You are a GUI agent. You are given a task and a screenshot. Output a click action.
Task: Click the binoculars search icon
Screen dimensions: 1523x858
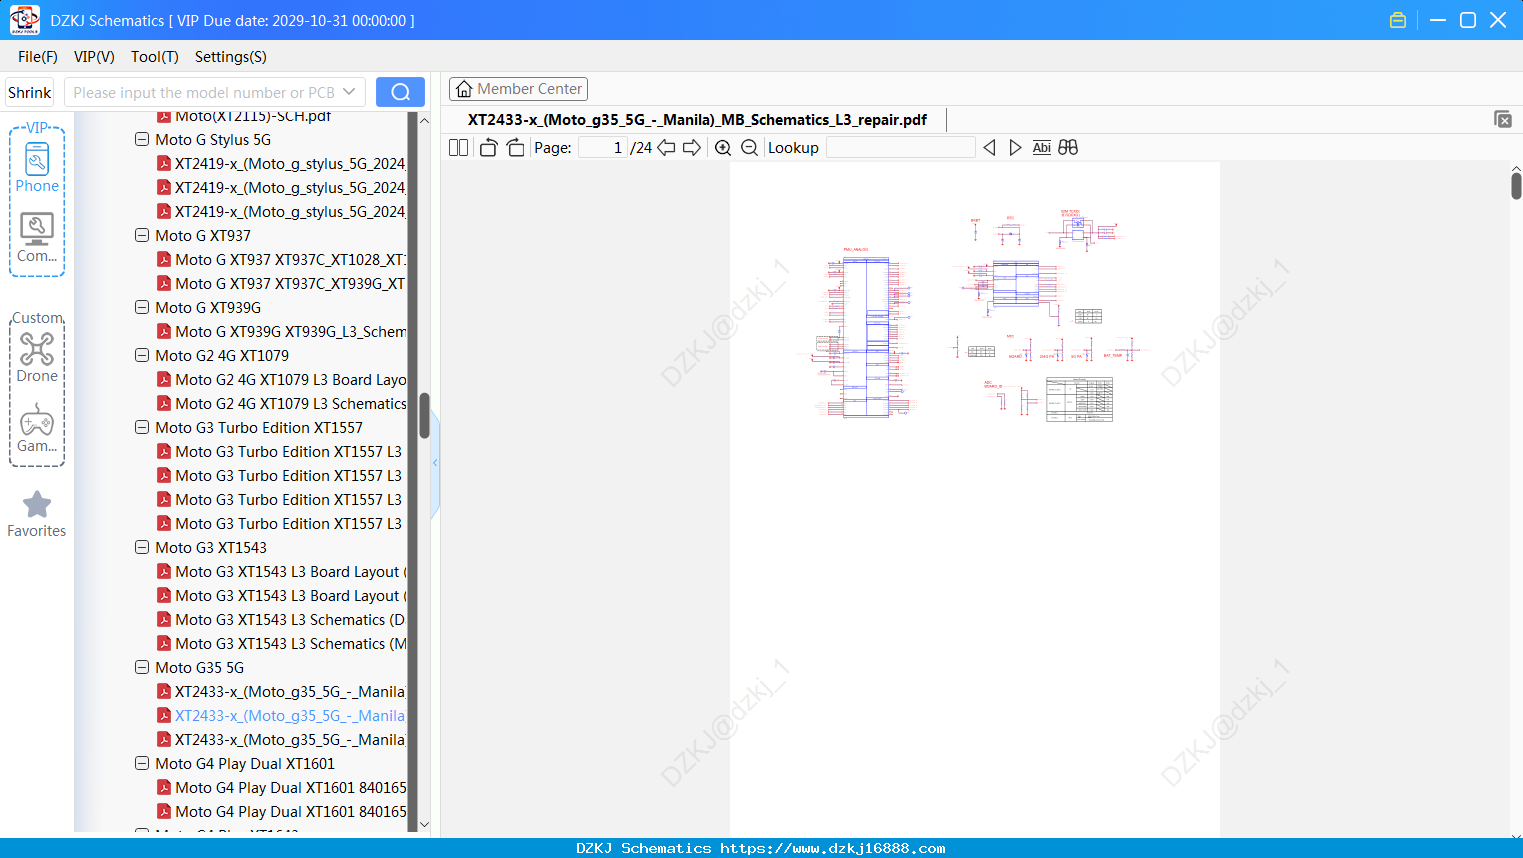pyautogui.click(x=1068, y=148)
